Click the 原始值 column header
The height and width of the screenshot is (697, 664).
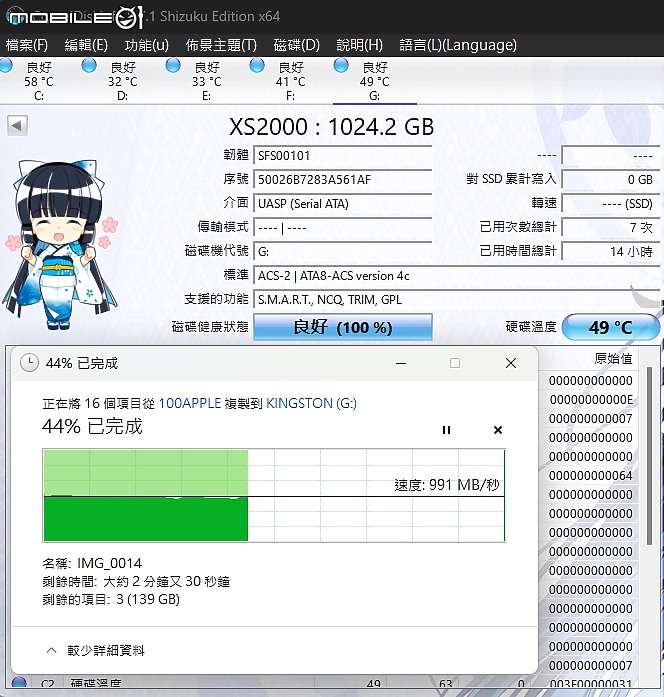point(613,358)
